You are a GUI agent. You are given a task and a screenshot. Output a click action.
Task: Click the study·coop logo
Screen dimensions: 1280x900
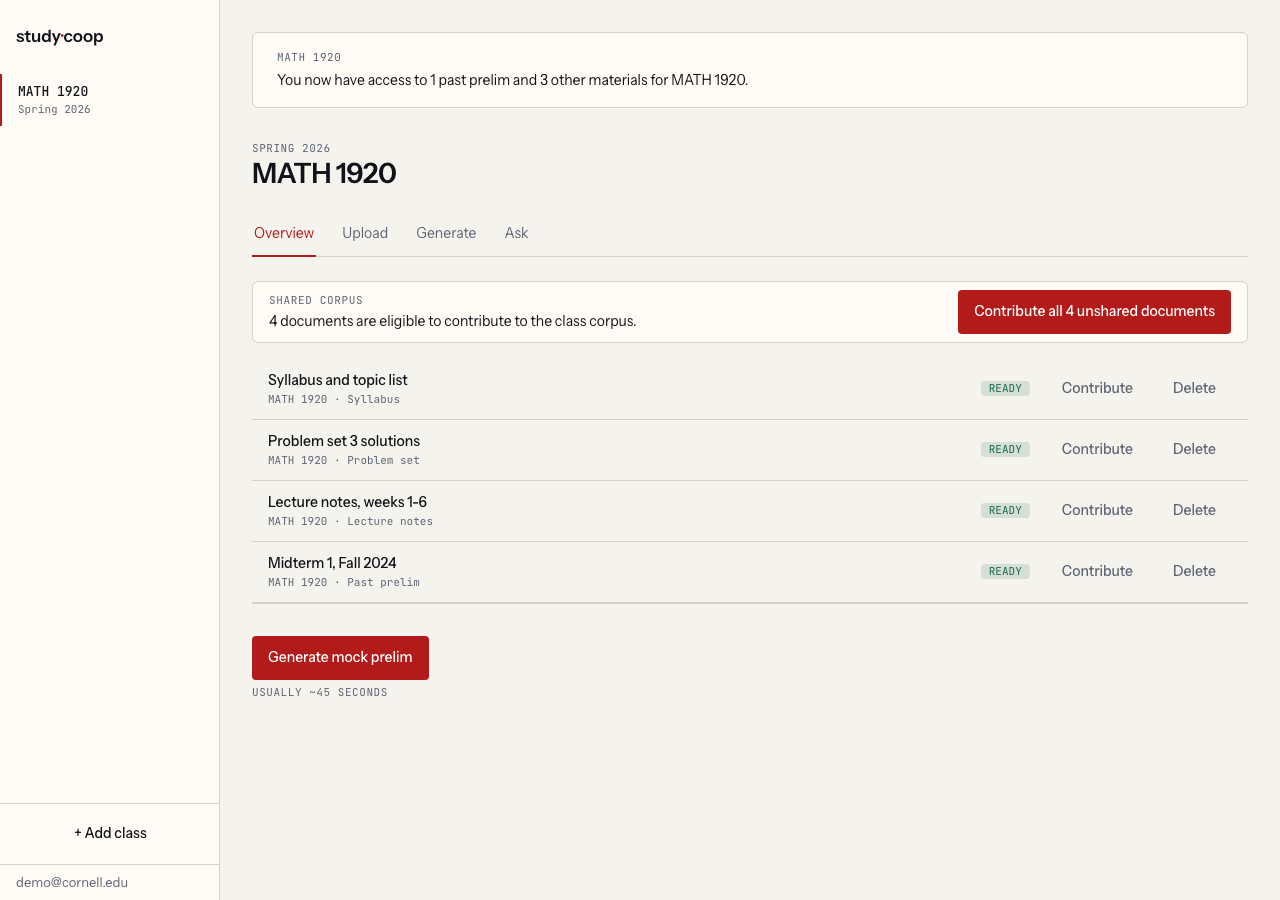[60, 37]
